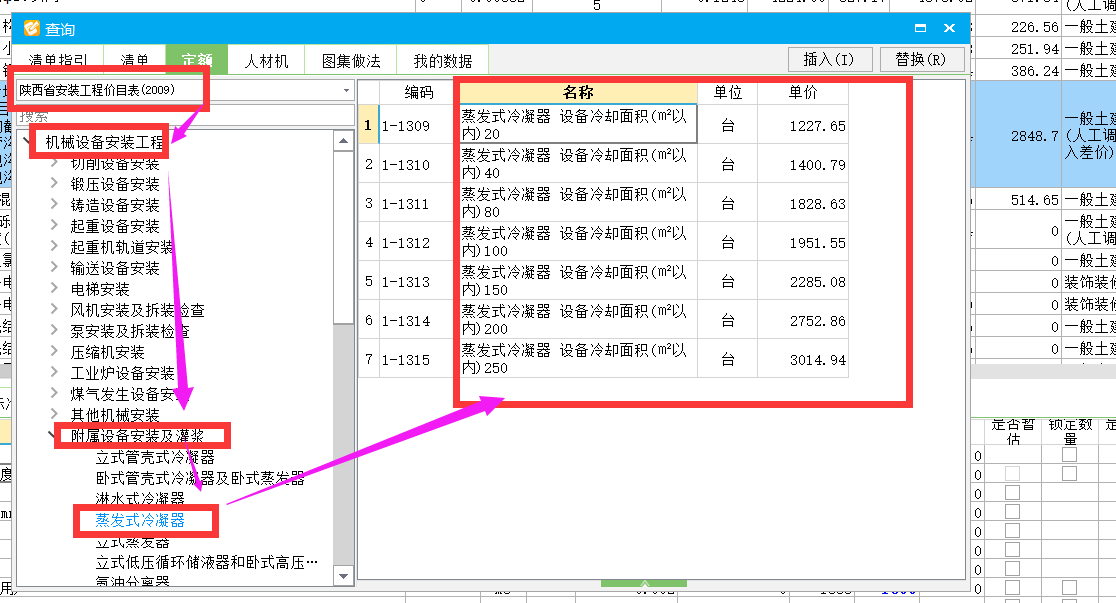Tick the second 锁定数量 checkbox in background window
Image resolution: width=1116 pixels, height=603 pixels.
click(1069, 473)
